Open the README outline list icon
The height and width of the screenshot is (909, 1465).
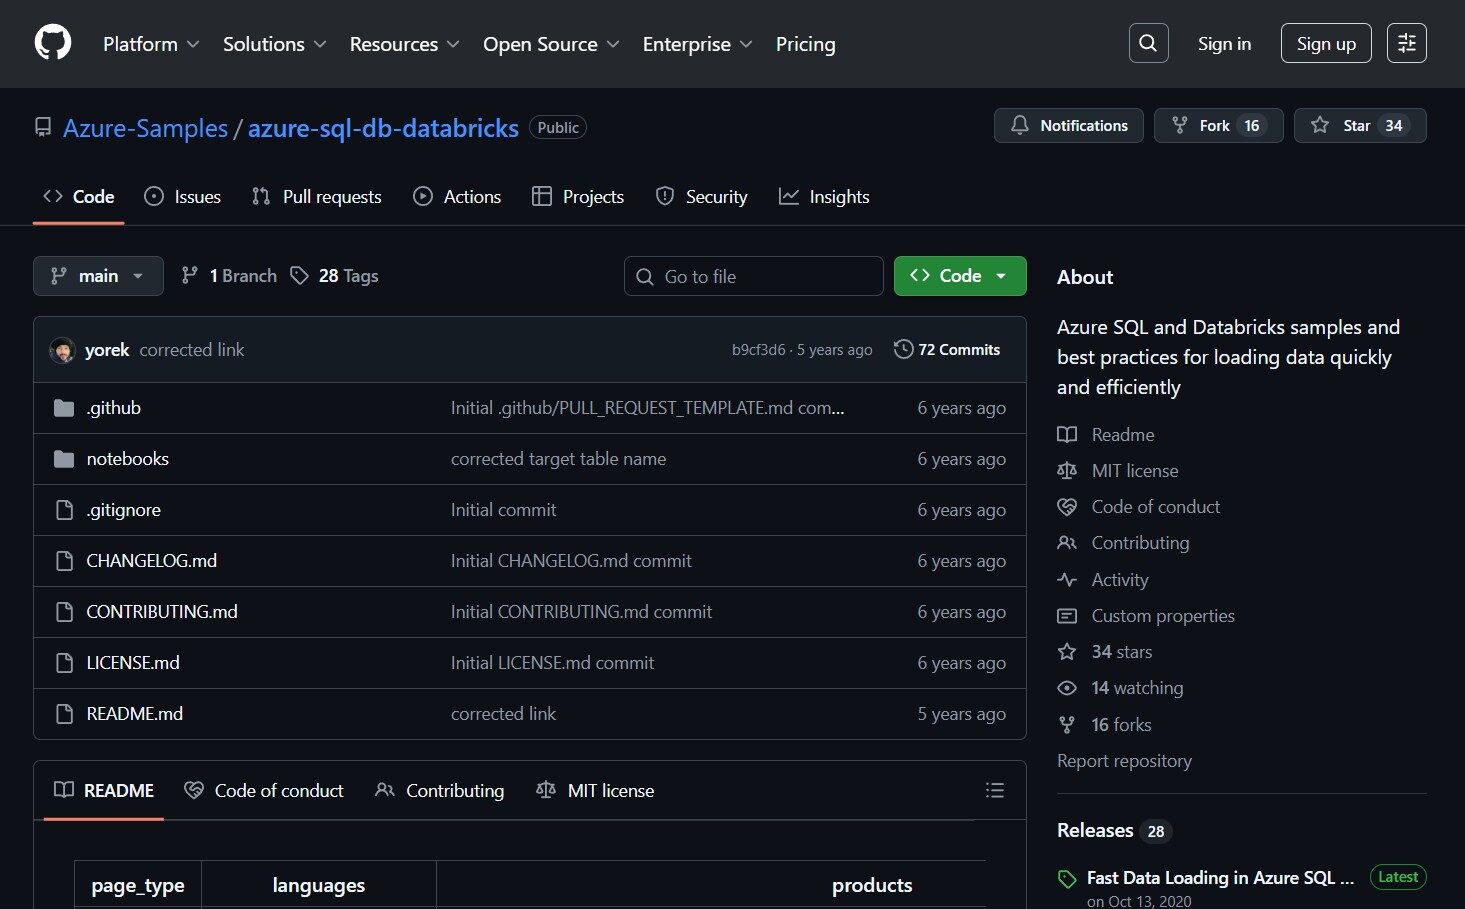[994, 790]
